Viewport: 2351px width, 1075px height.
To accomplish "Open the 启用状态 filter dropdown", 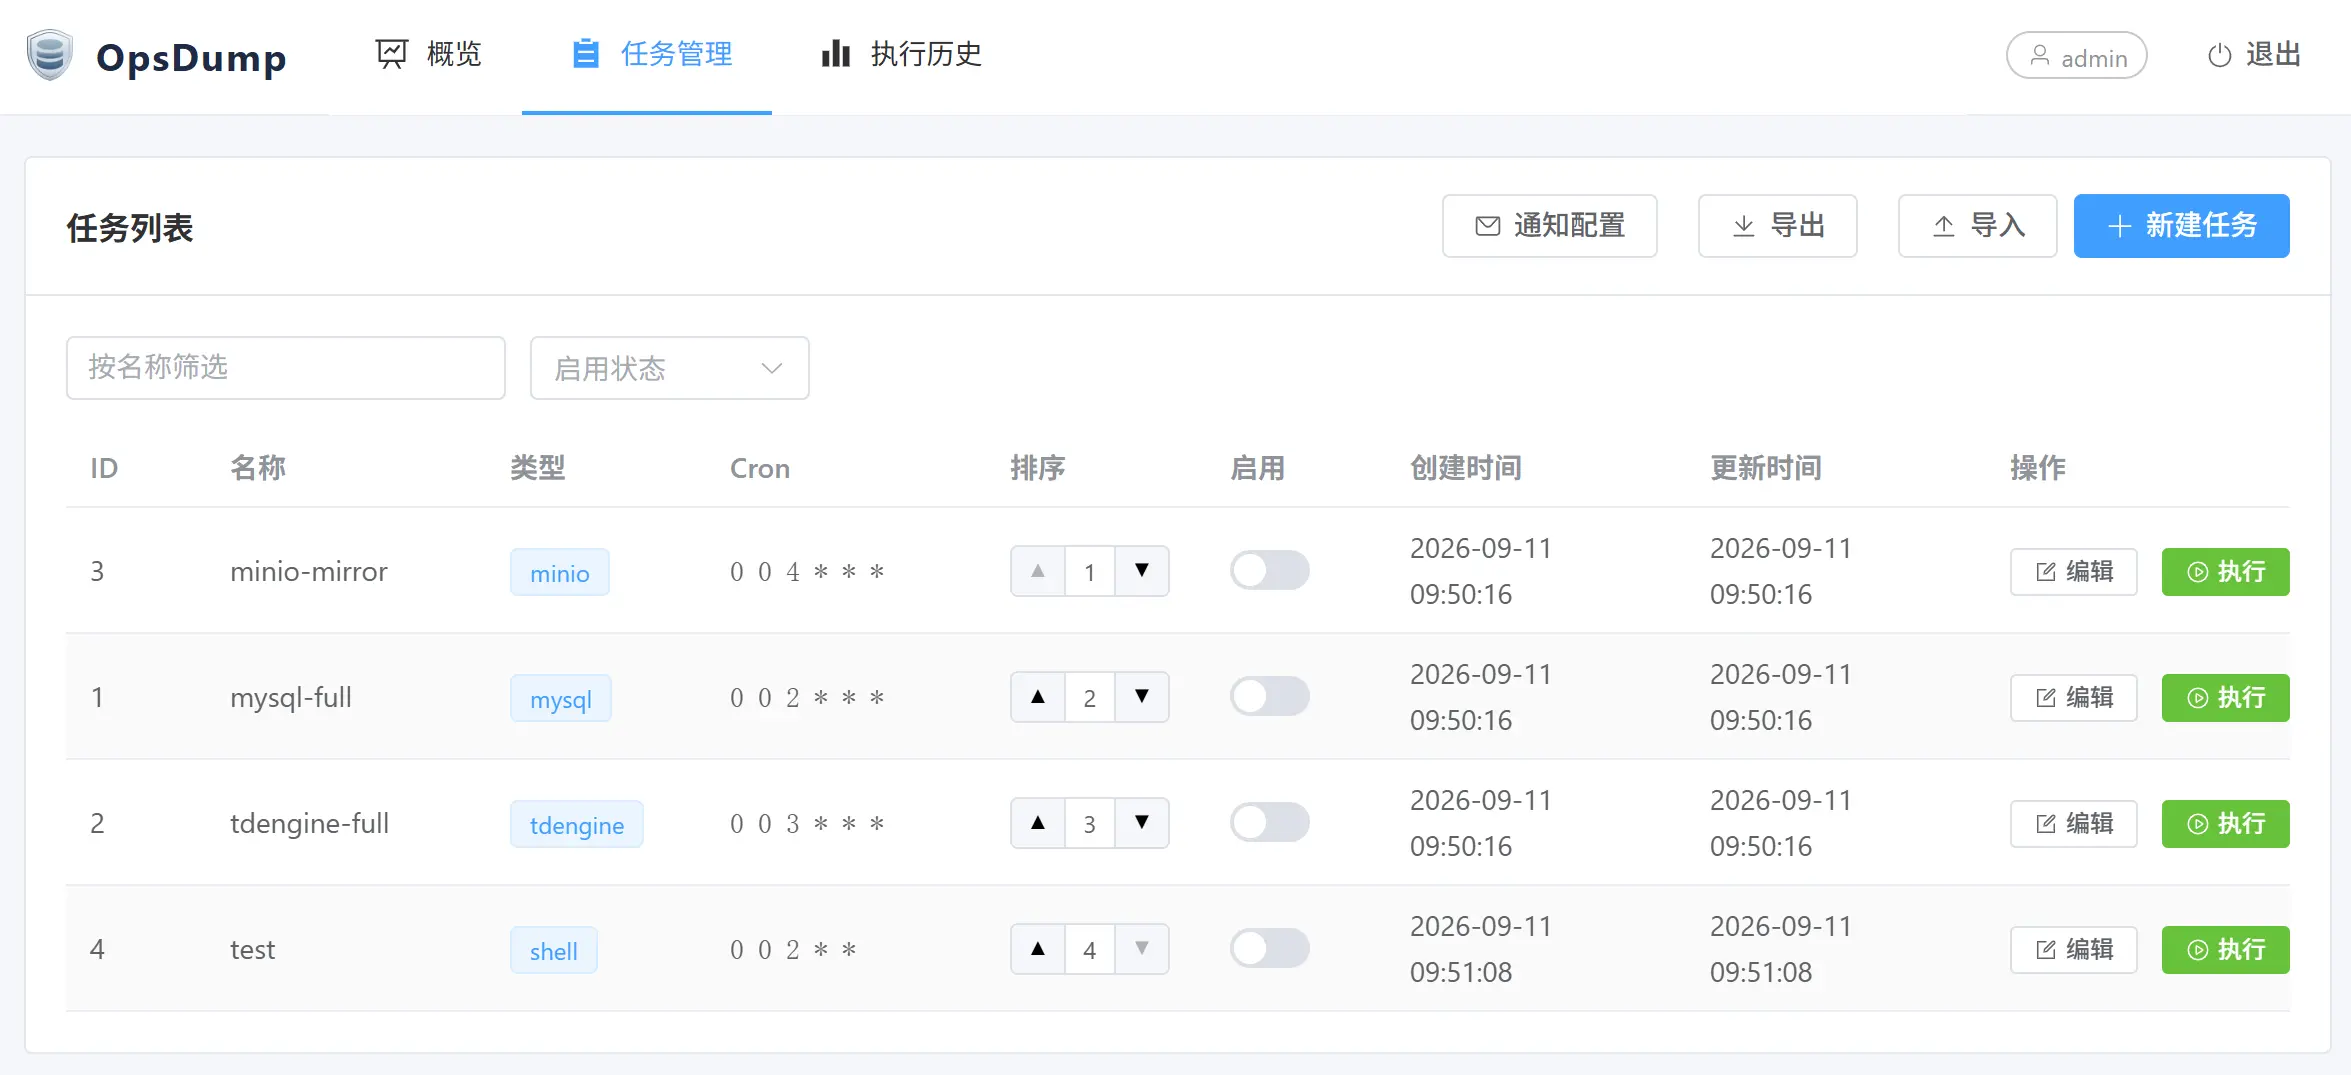I will point(669,368).
